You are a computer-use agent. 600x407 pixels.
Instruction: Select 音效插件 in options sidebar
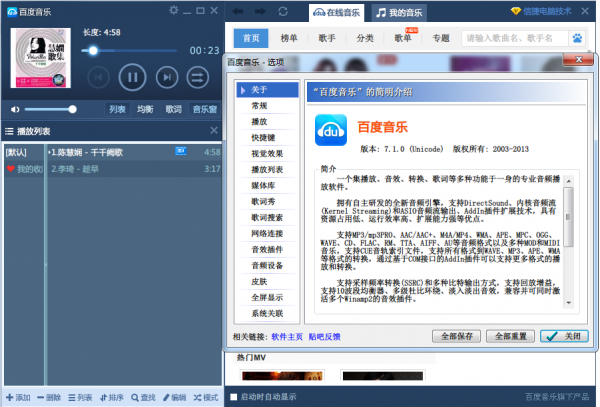point(267,249)
